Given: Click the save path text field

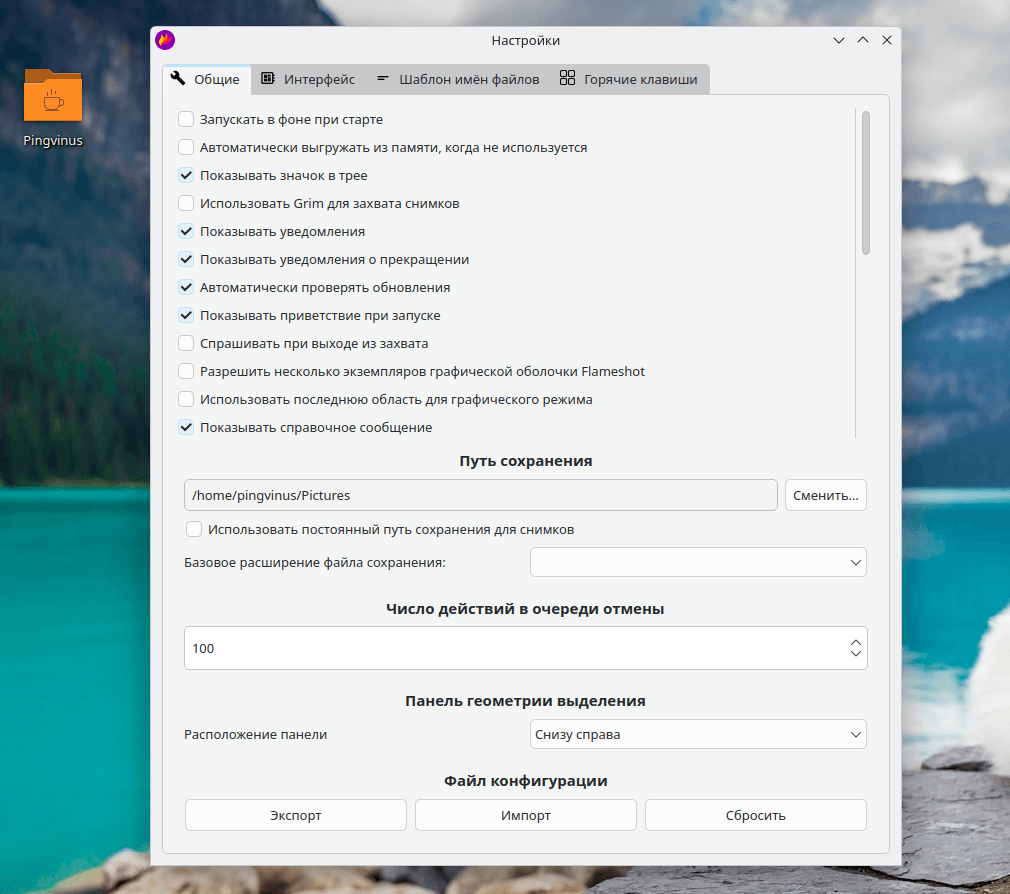Looking at the screenshot, I should point(480,495).
